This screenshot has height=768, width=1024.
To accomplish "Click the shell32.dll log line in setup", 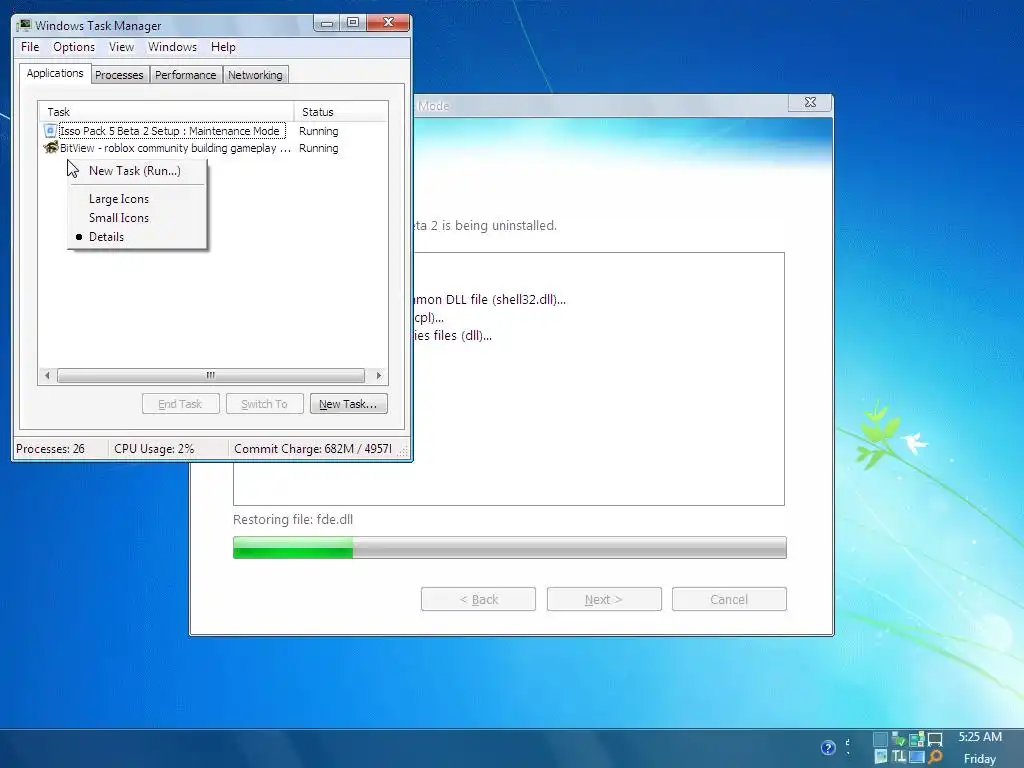I will point(490,300).
